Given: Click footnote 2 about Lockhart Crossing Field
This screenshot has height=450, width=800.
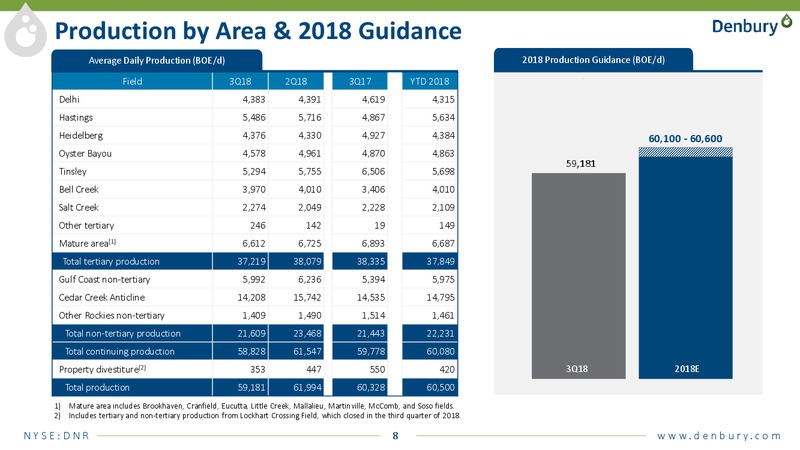Looking at the screenshot, I should (258, 416).
